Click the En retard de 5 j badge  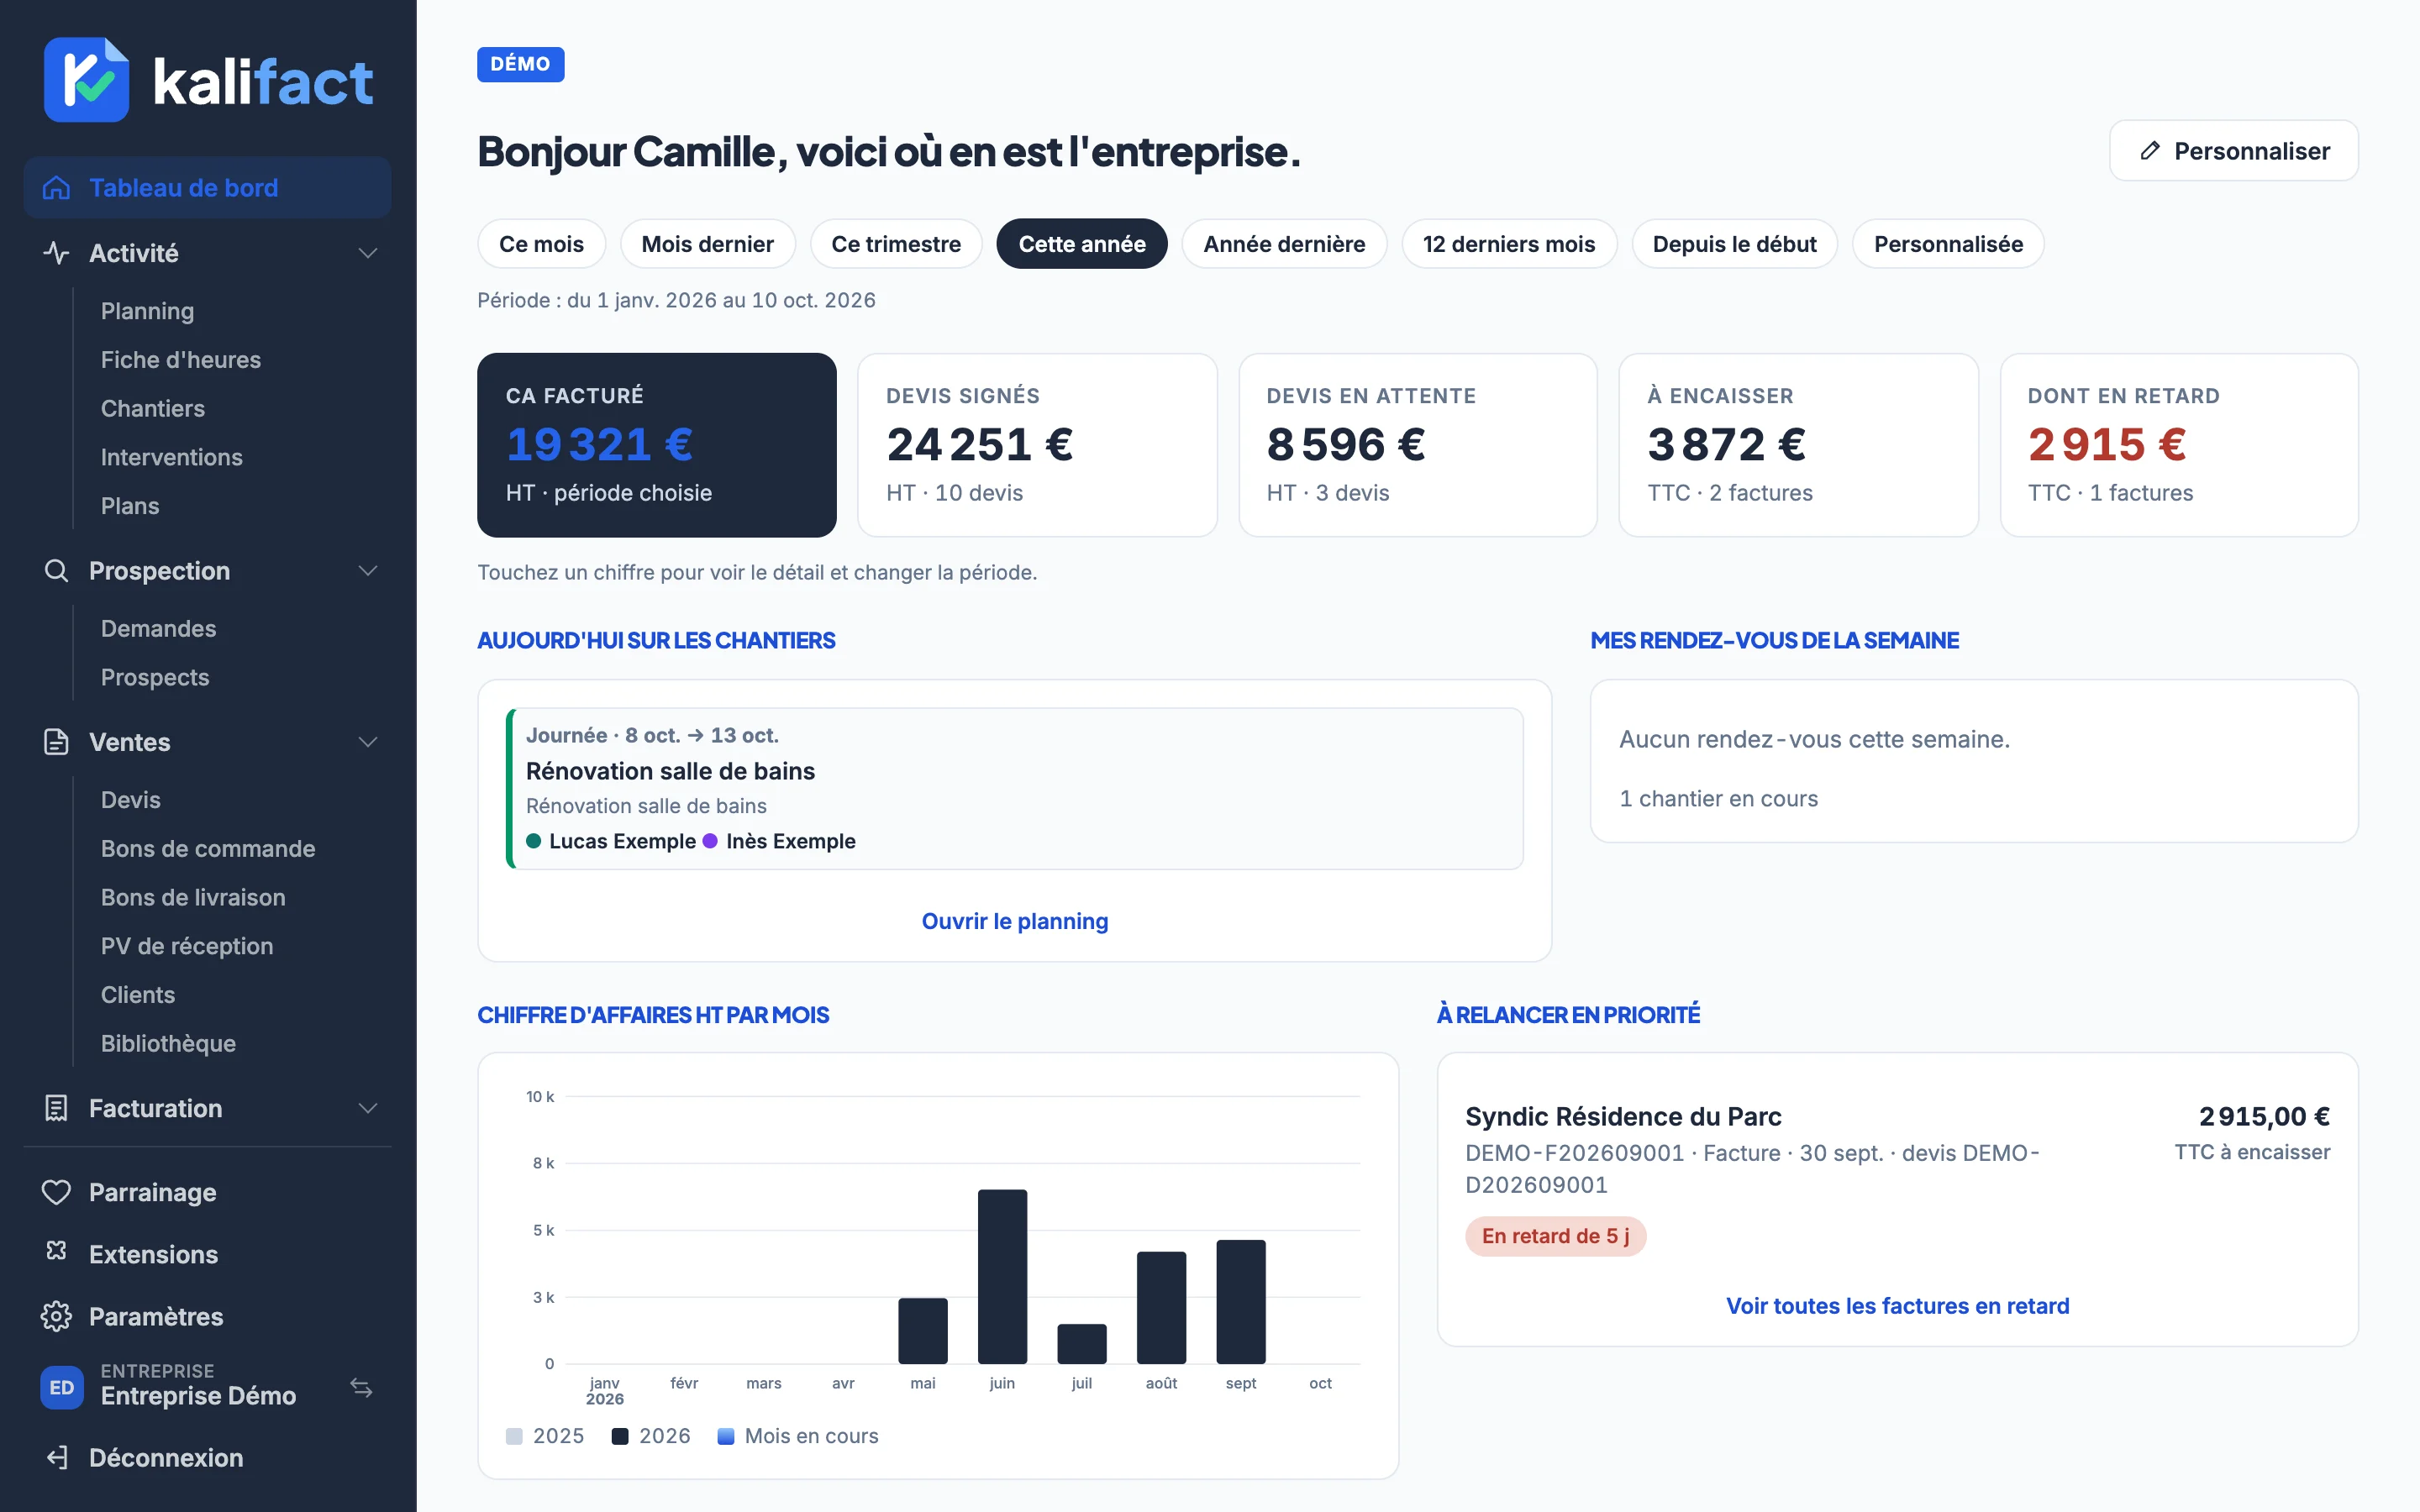(x=1555, y=1237)
